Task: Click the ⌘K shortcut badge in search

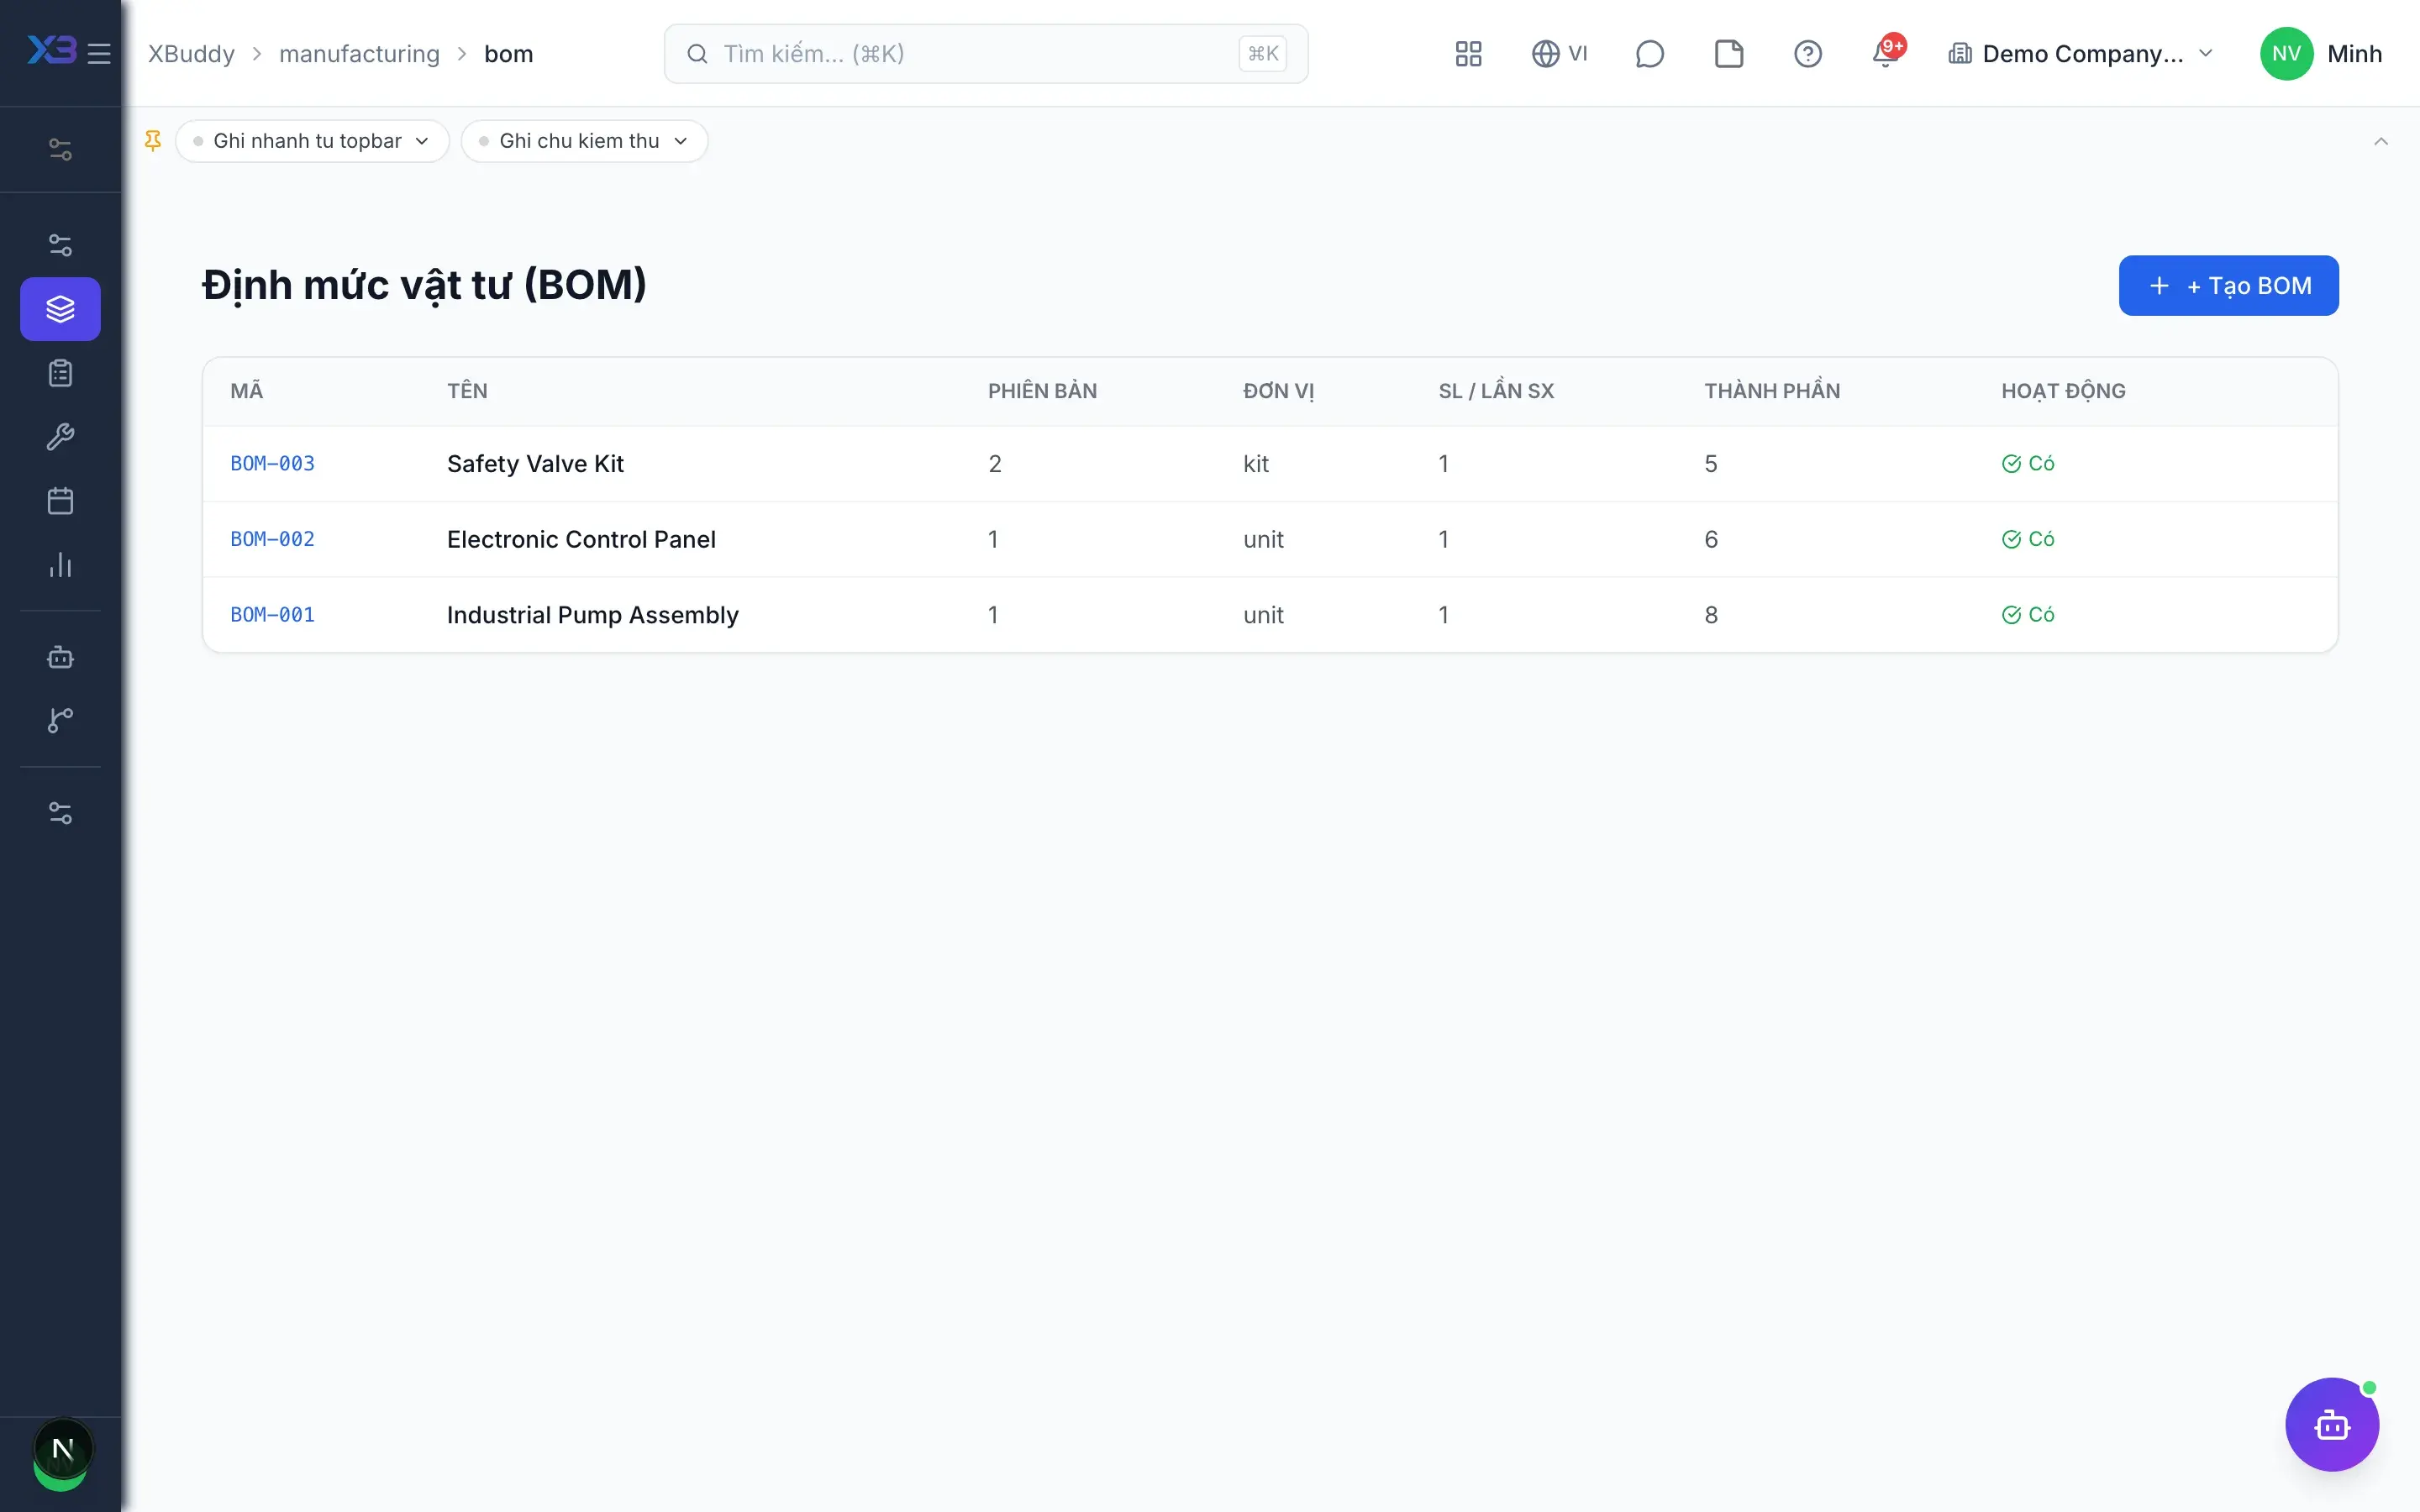Action: (x=1262, y=53)
